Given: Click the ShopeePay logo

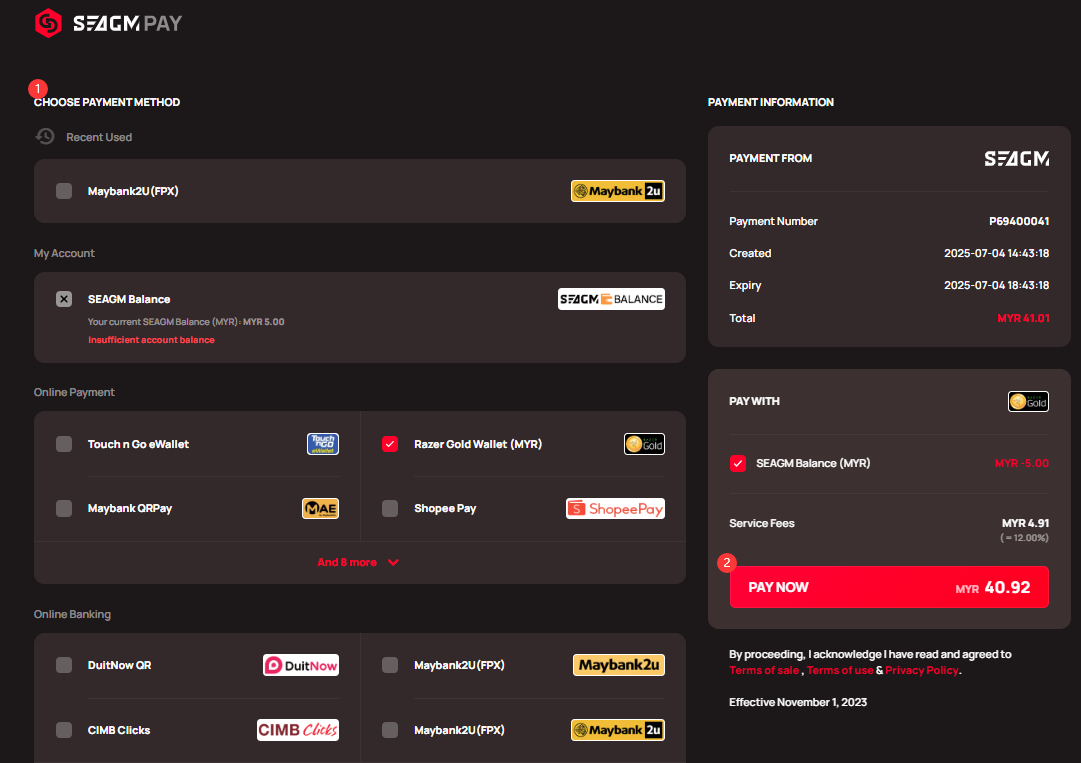Looking at the screenshot, I should 616,509.
